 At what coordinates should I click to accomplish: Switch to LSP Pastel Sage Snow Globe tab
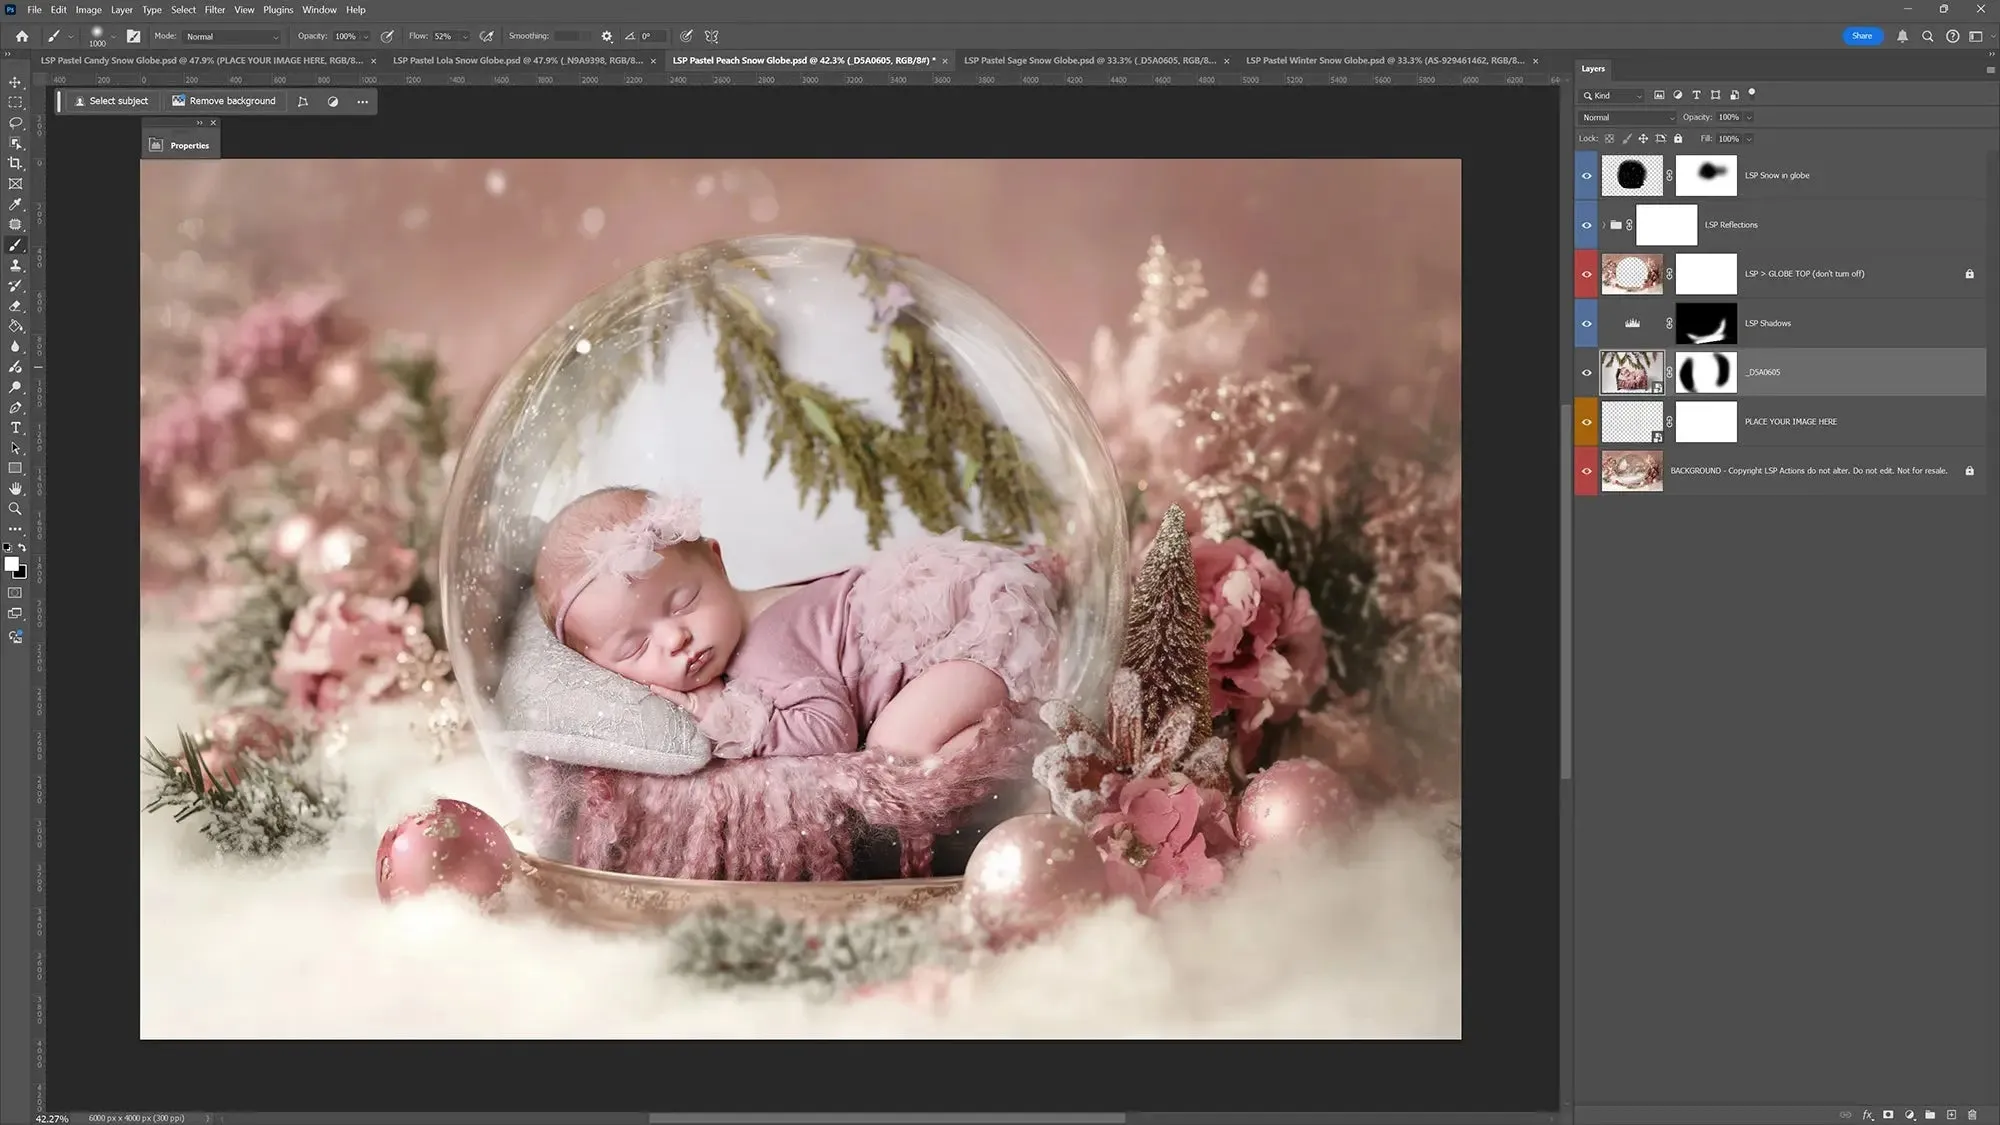point(1089,61)
